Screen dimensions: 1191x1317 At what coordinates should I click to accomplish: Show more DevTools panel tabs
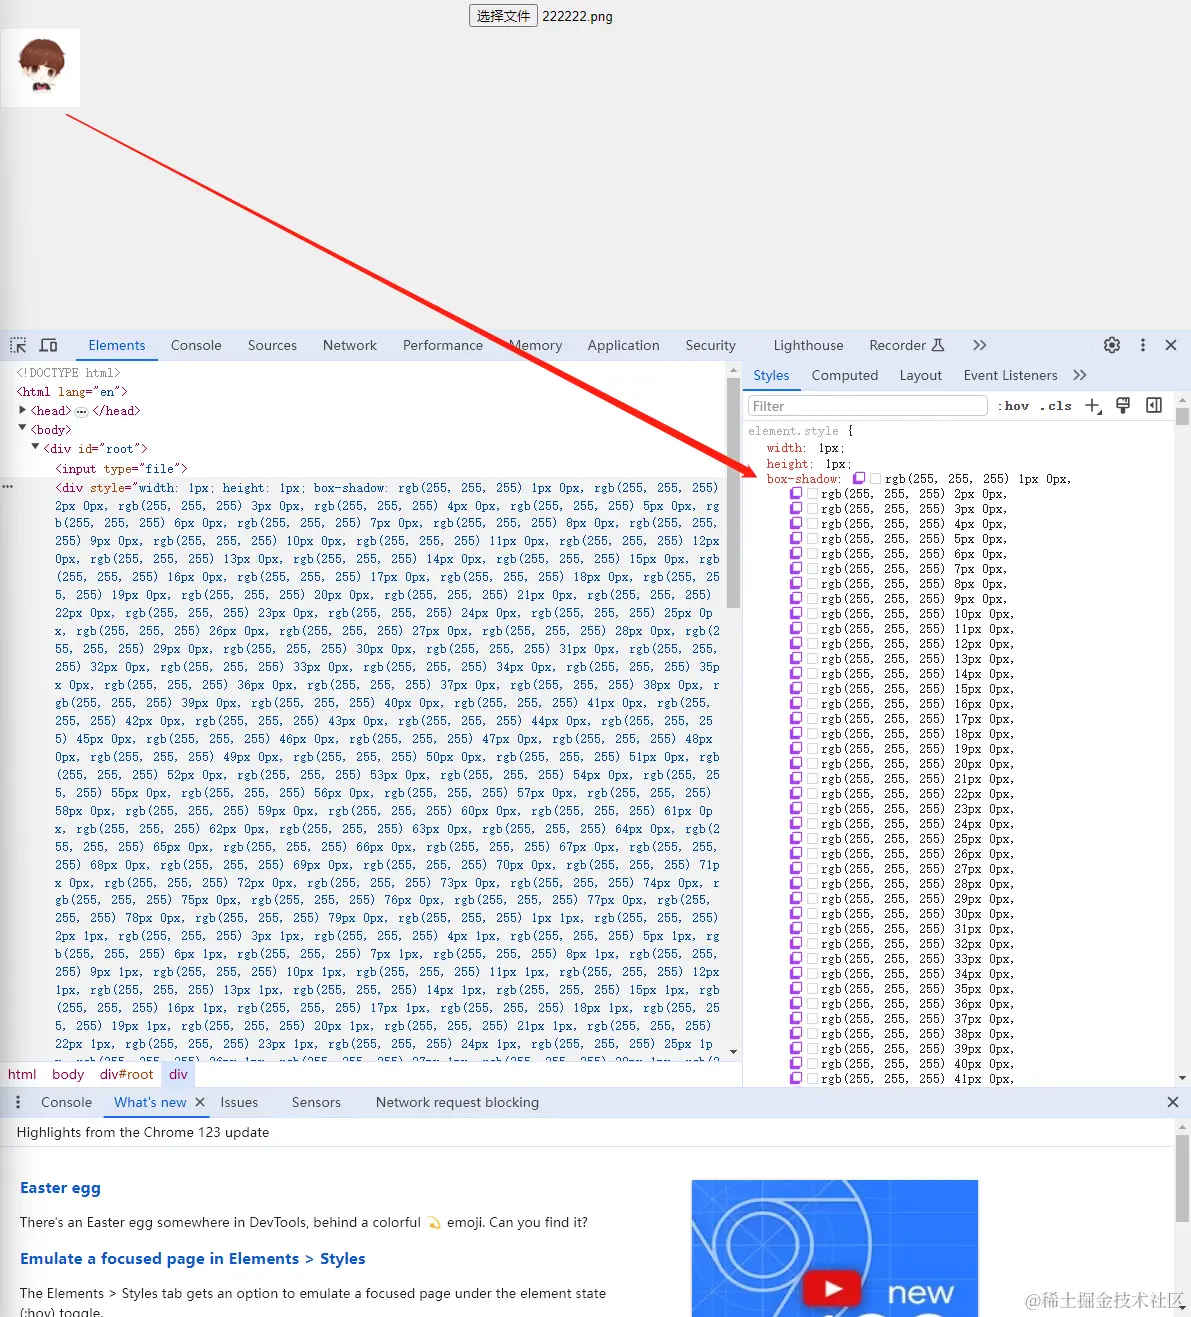980,345
